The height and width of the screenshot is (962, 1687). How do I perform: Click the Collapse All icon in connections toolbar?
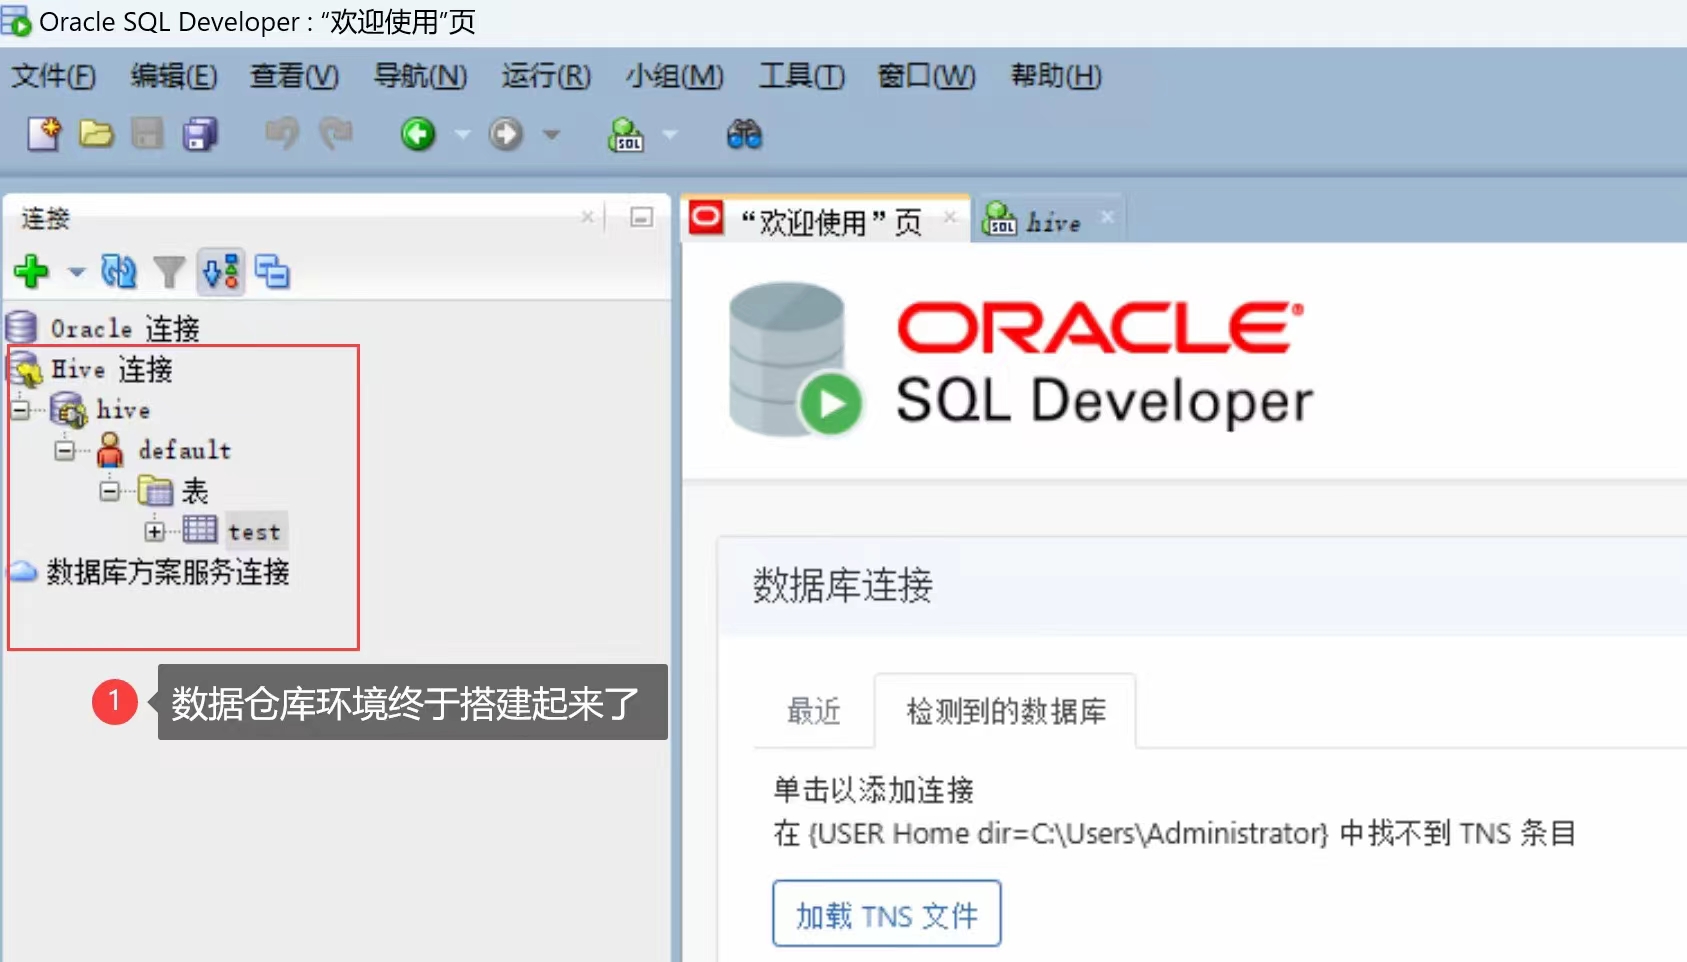coord(272,271)
